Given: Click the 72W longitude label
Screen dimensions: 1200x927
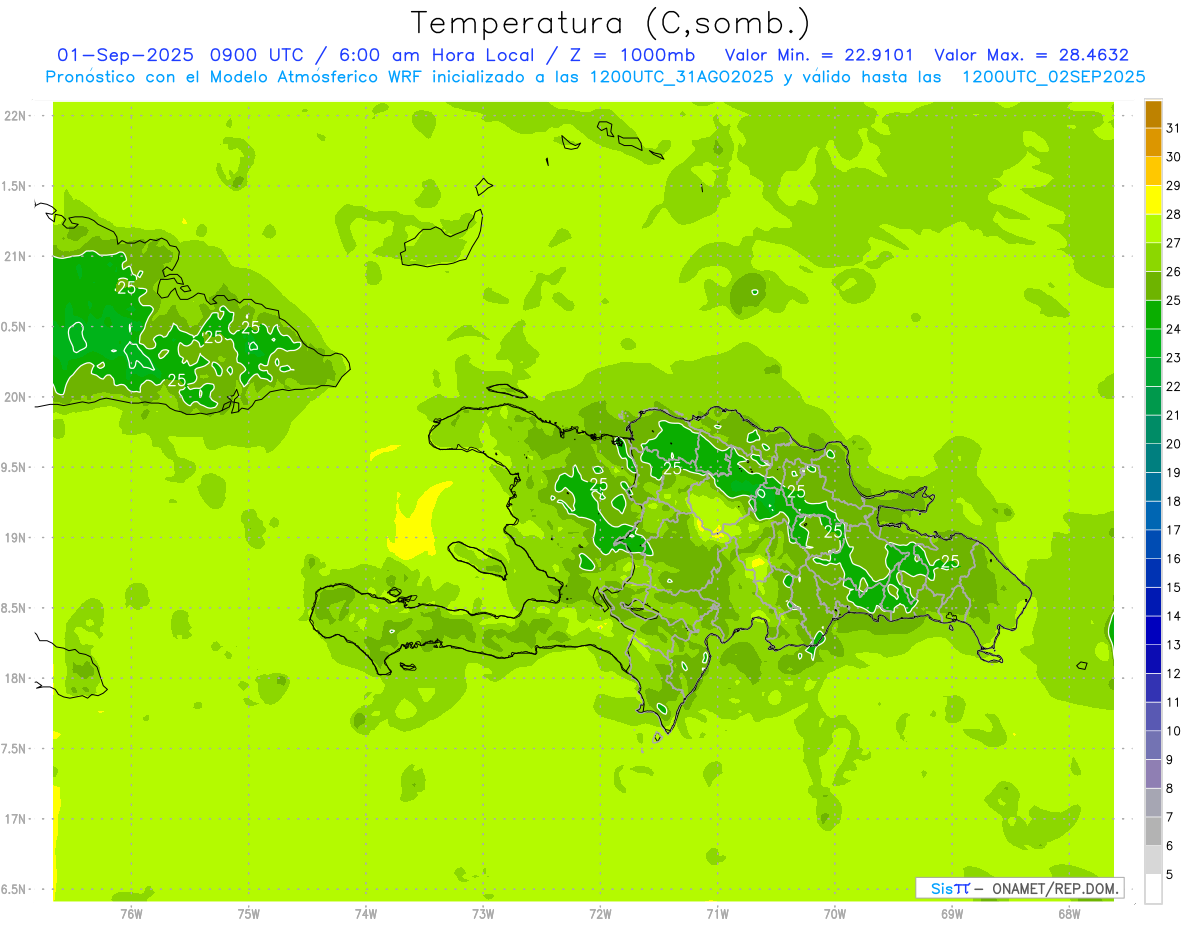Looking at the screenshot, I should [600, 914].
